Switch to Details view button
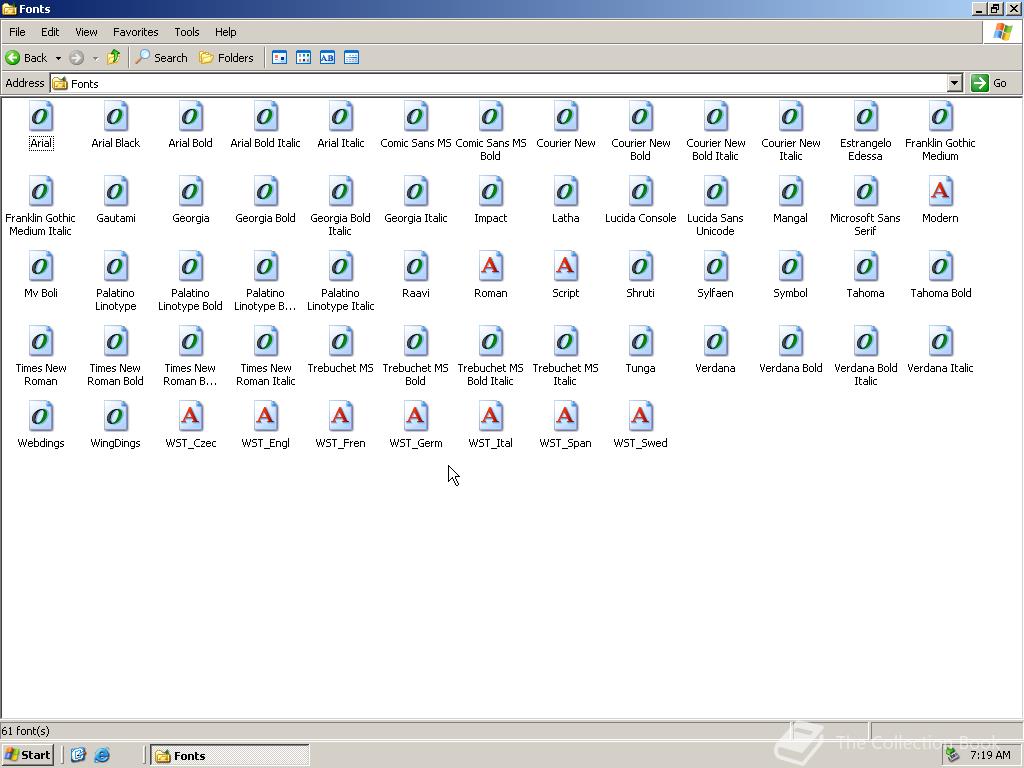The width and height of the screenshot is (1024, 768). (x=351, y=57)
